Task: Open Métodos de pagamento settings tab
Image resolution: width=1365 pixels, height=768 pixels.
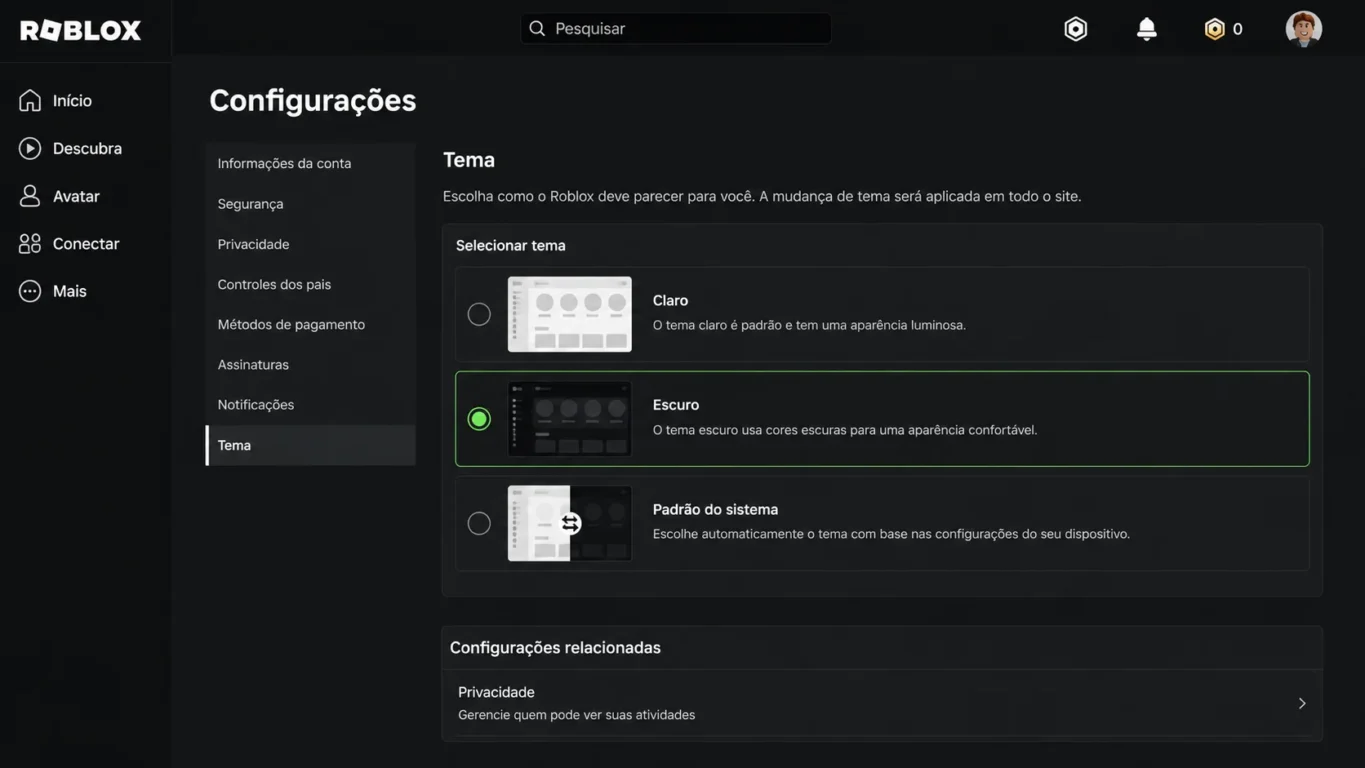Action: (310, 324)
